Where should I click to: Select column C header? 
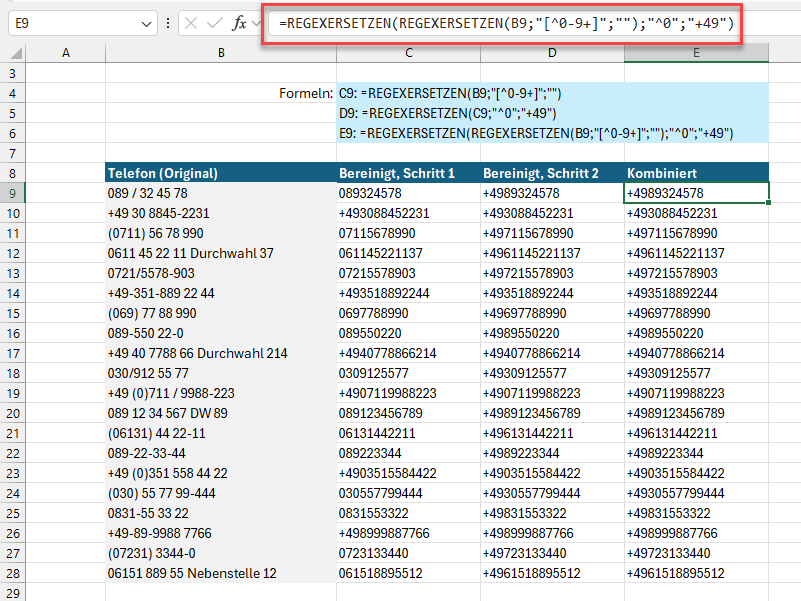click(408, 53)
